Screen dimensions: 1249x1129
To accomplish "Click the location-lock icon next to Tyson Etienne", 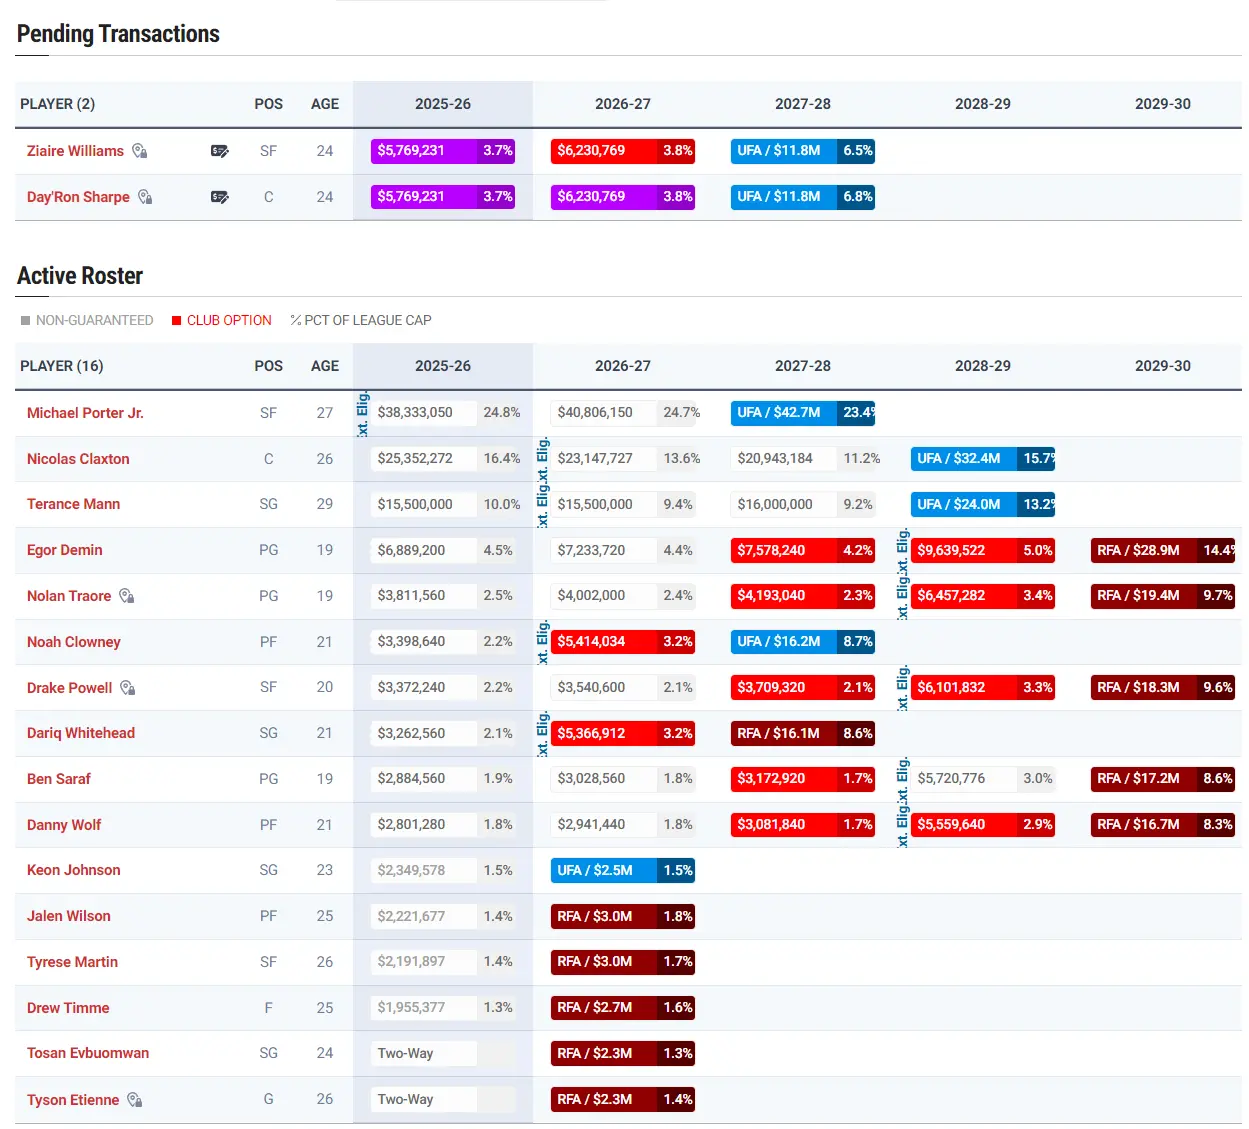I will click(x=135, y=1100).
